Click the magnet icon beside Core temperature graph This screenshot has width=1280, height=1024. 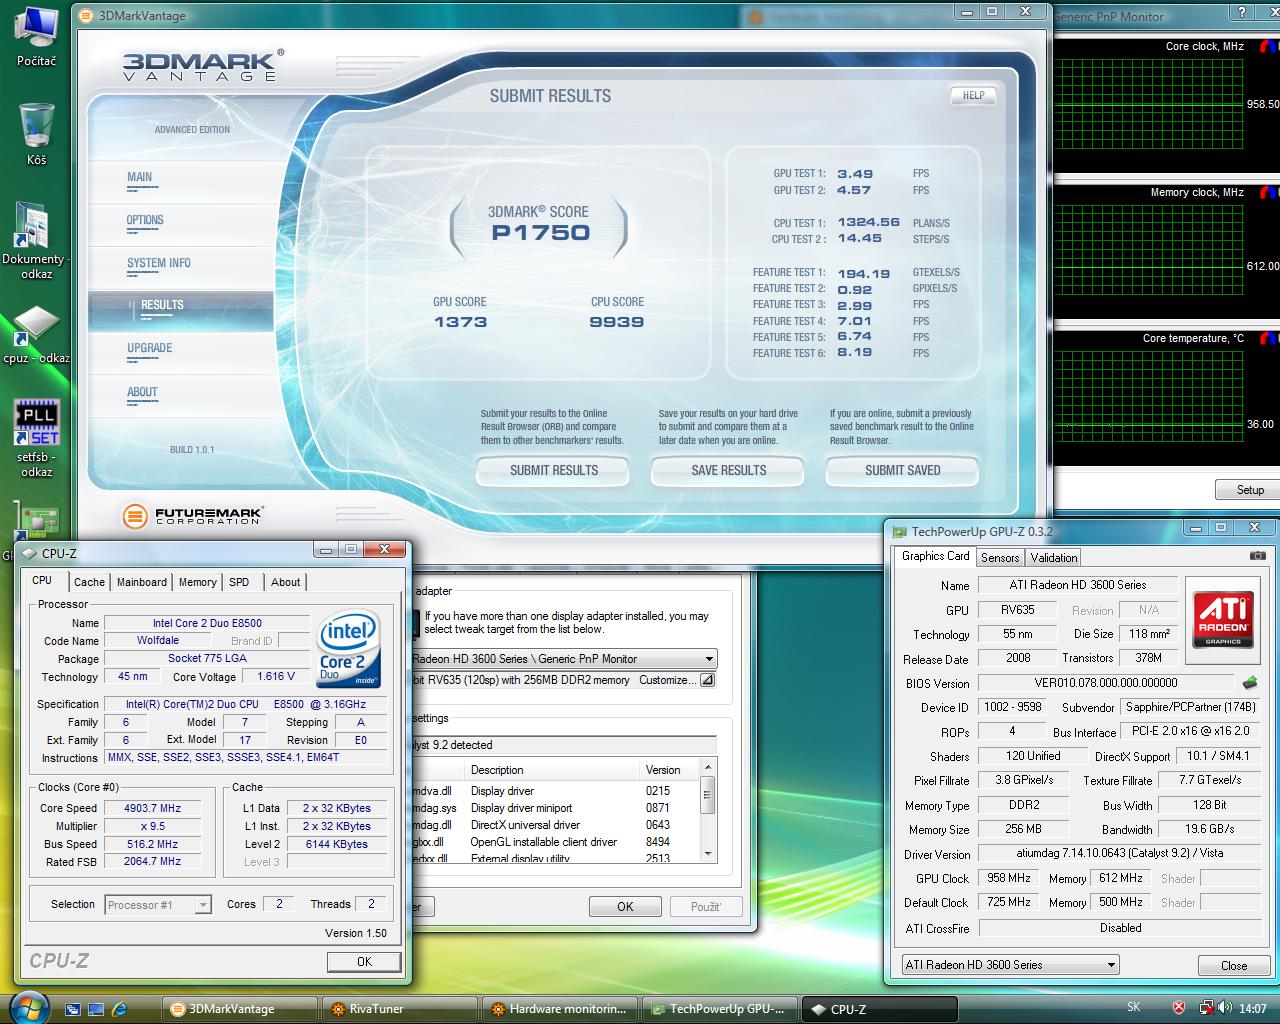(x=1269, y=338)
